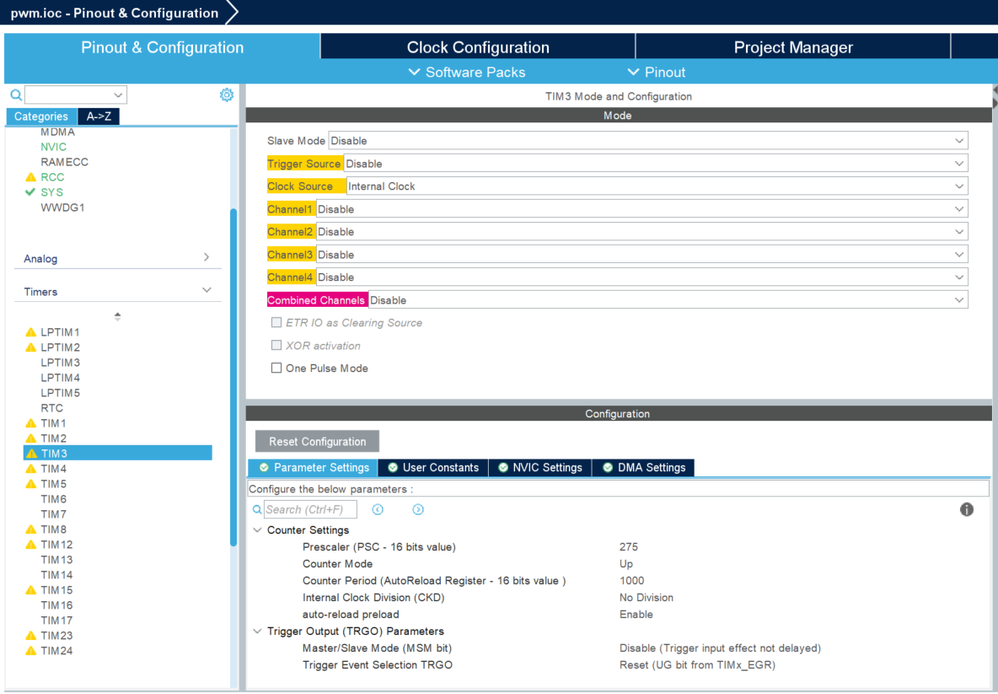Click Internal Clock Division value No Division
The height and width of the screenshot is (694, 998).
(646, 597)
